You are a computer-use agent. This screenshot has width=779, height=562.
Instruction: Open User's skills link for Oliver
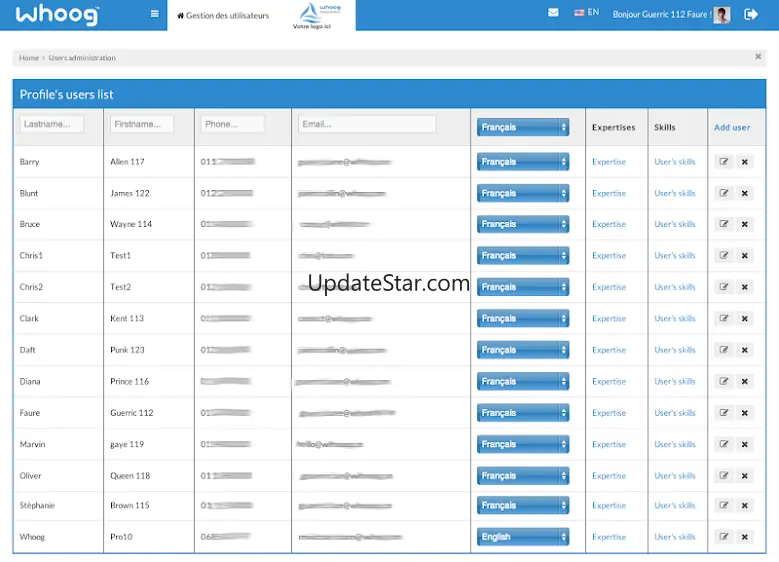pyautogui.click(x=675, y=476)
